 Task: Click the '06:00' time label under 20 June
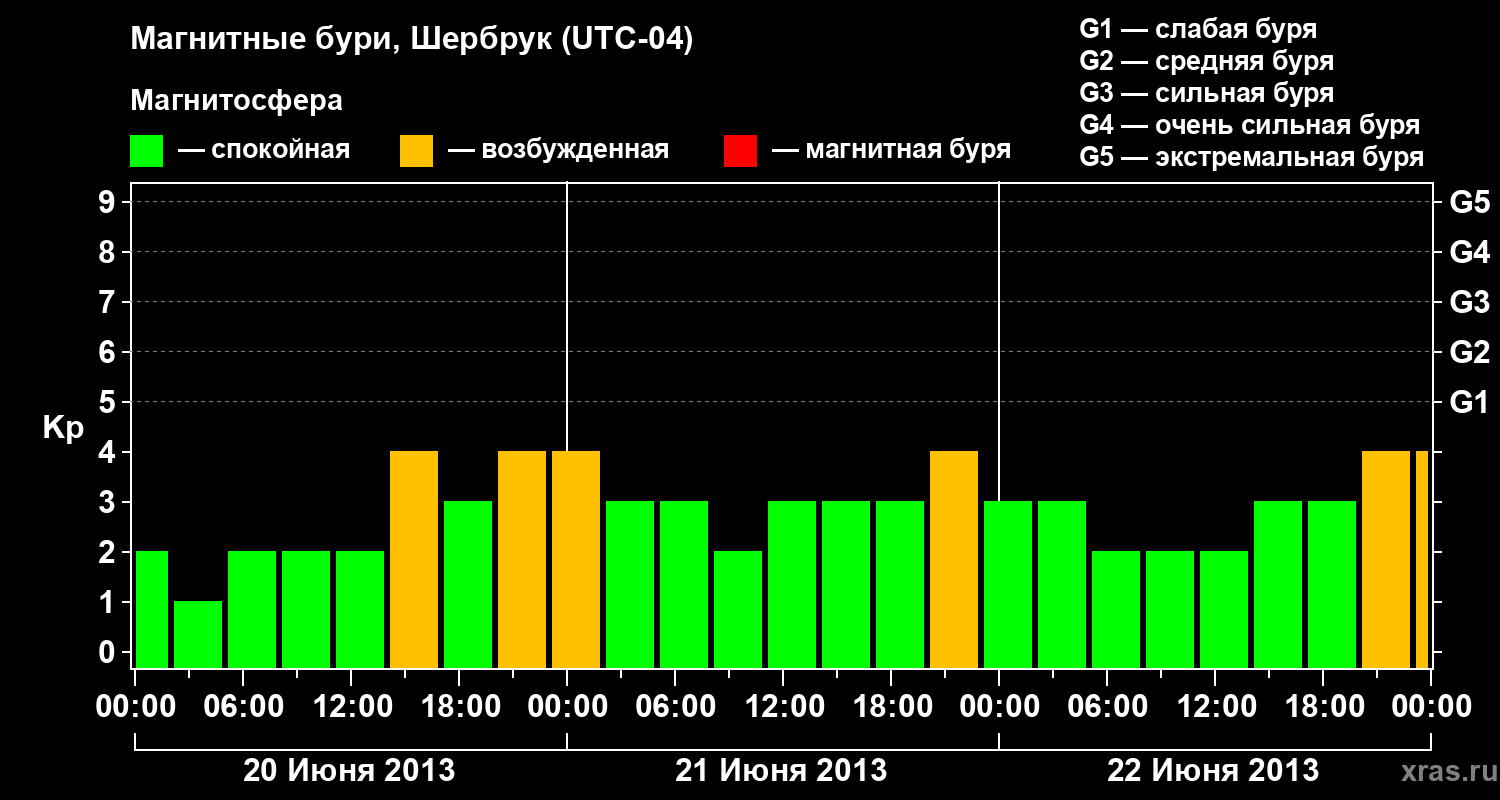[245, 707]
